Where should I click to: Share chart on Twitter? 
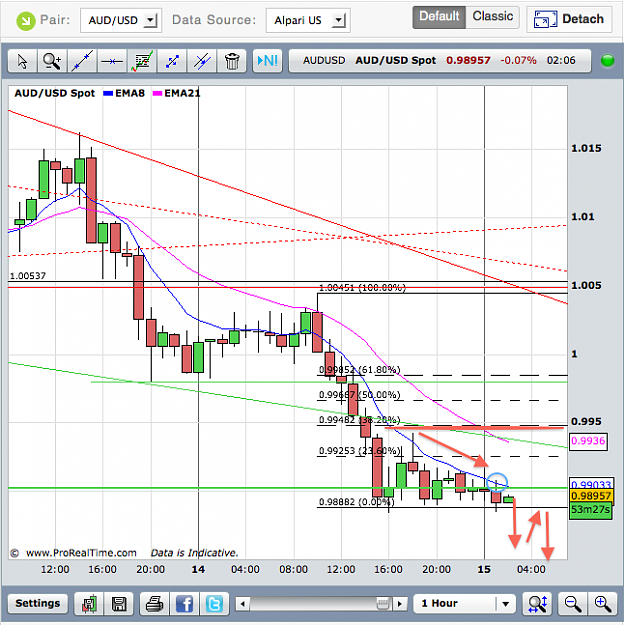(214, 603)
